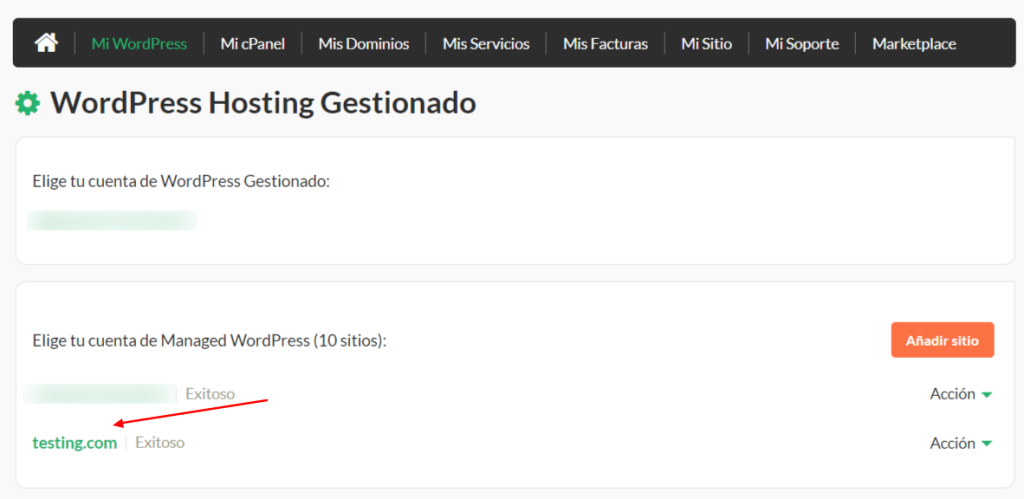Expand the Acción dropdown for the blurred site

(x=961, y=394)
